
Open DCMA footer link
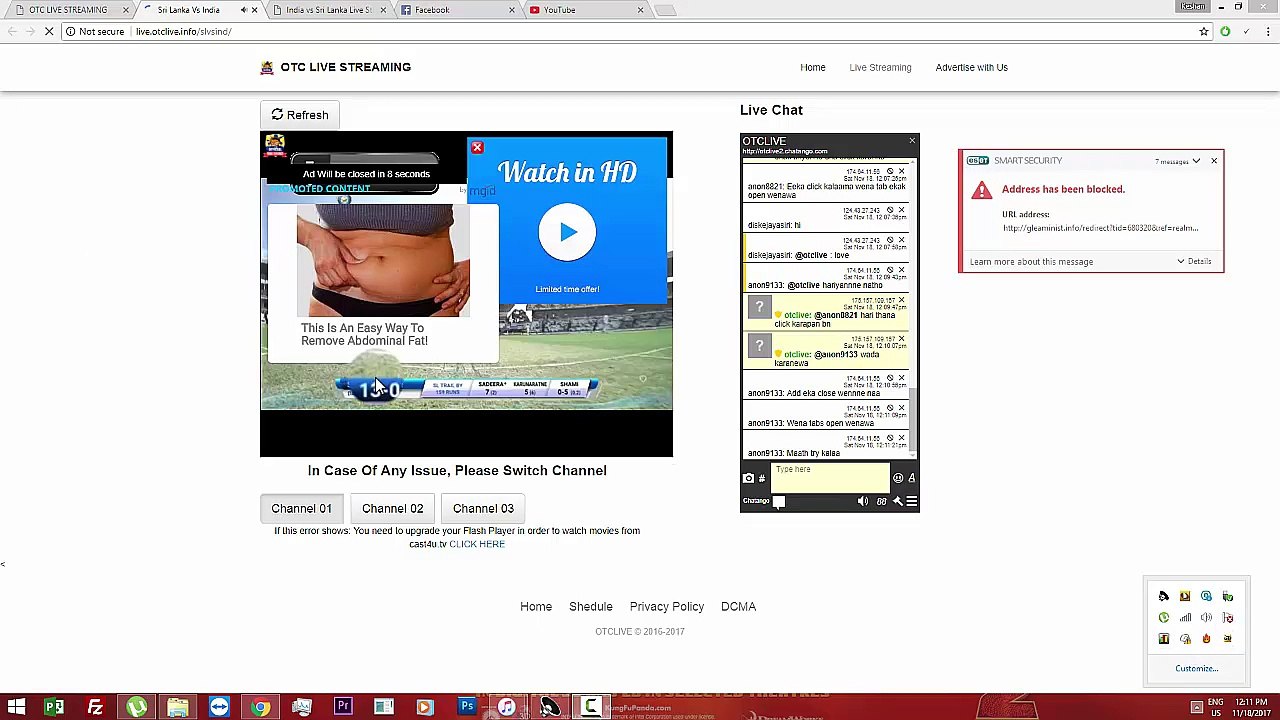pyautogui.click(x=738, y=606)
